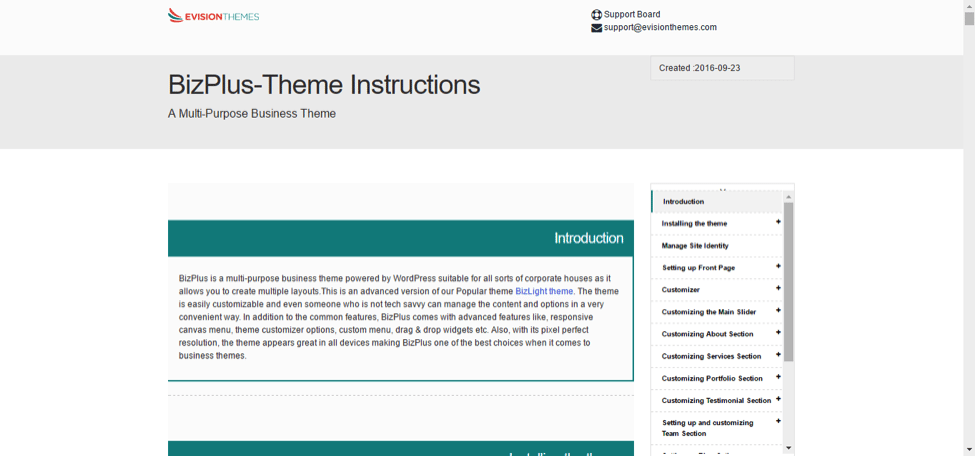Image resolution: width=975 pixels, height=457 pixels.
Task: Expand Customizing Services Section plus
Action: [x=778, y=355]
